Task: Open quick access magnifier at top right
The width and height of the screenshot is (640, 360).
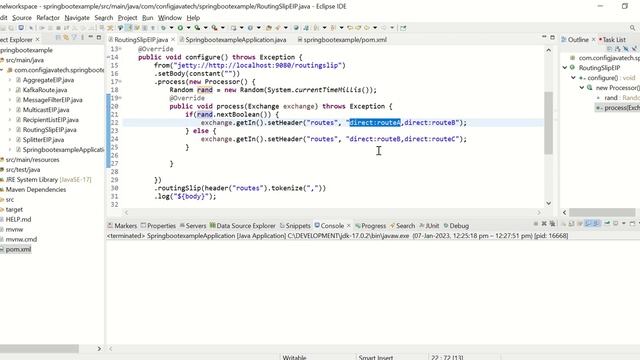Action: pos(633,28)
